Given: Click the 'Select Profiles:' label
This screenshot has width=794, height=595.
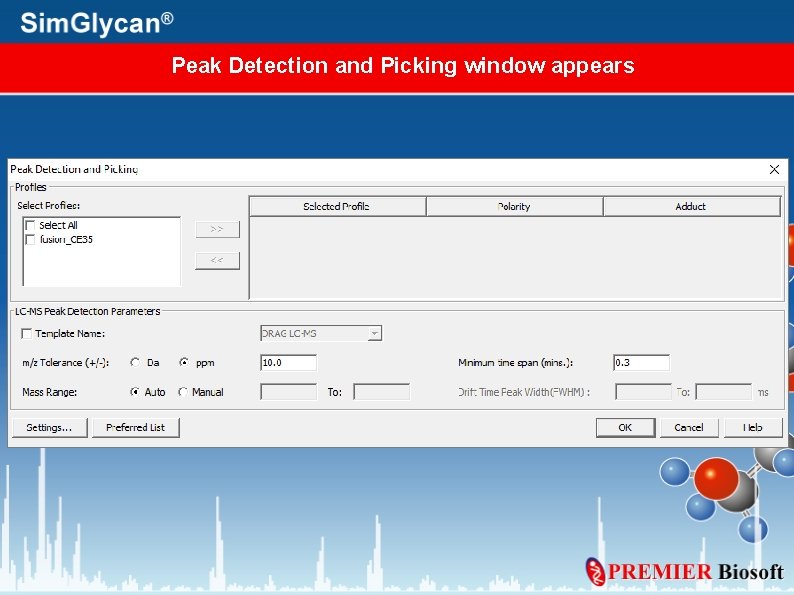Looking at the screenshot, I should pos(49,206).
